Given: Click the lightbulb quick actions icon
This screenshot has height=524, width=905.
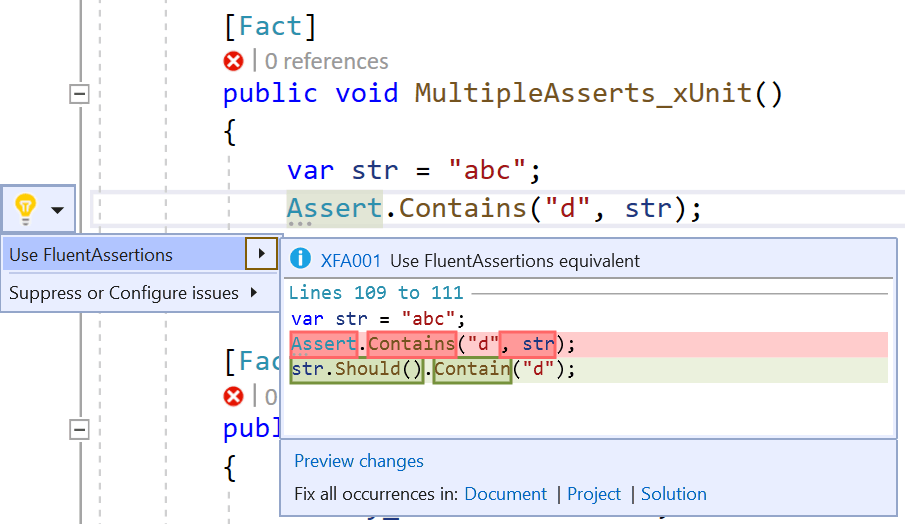Looking at the screenshot, I should pos(26,209).
